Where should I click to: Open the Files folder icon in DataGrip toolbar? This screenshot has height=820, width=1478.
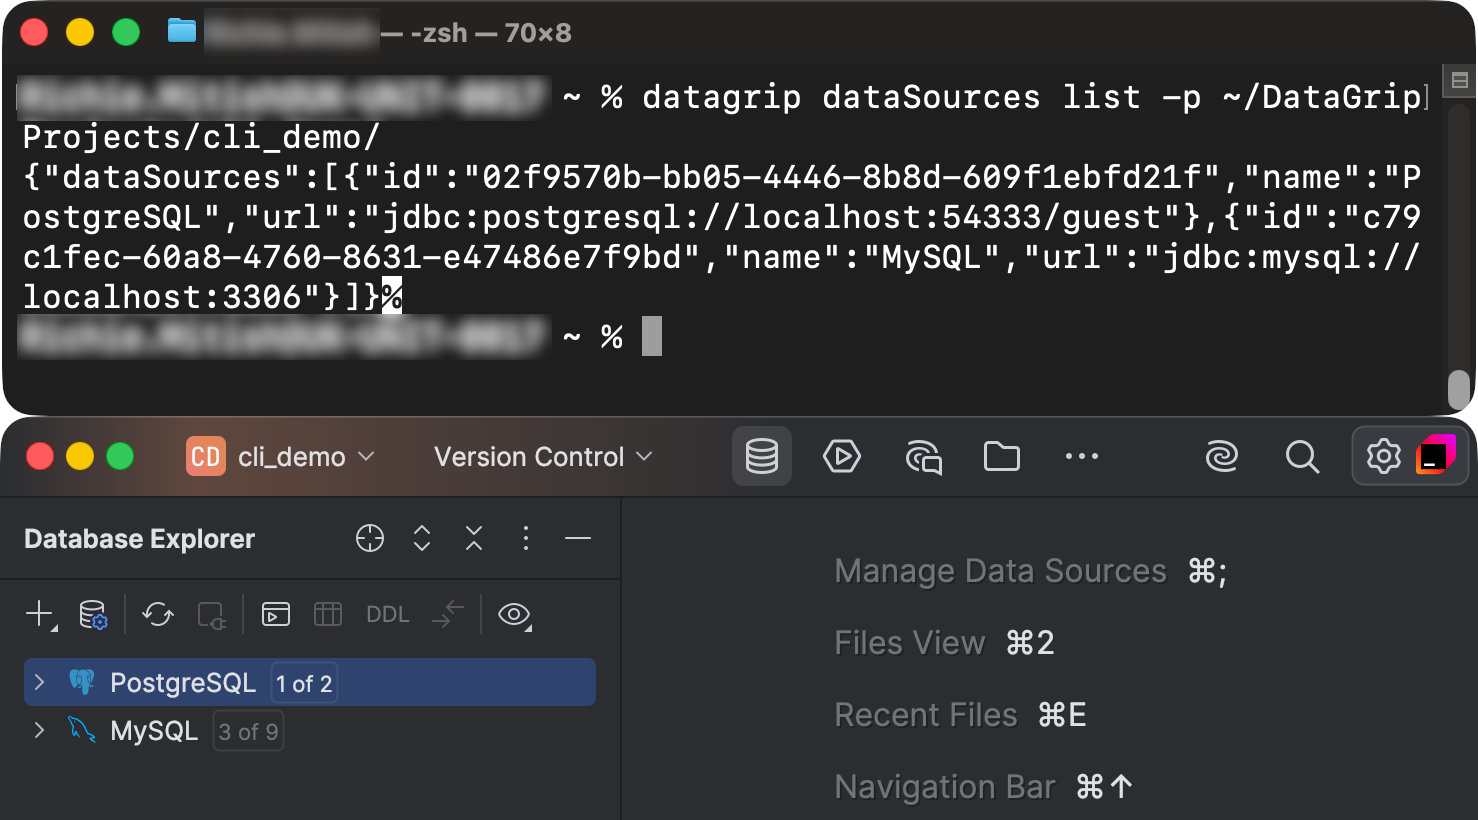(1002, 457)
